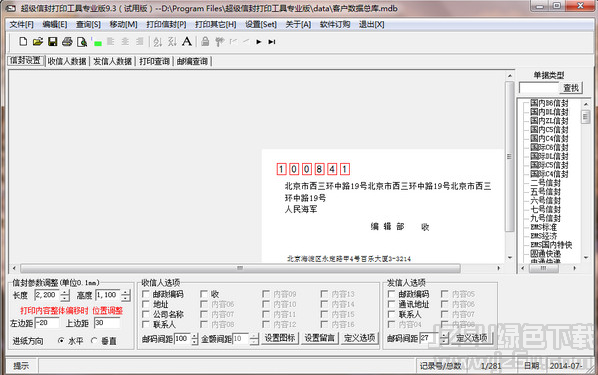Click the Printer icon in toolbar
598x375 pixels.
coord(67,42)
